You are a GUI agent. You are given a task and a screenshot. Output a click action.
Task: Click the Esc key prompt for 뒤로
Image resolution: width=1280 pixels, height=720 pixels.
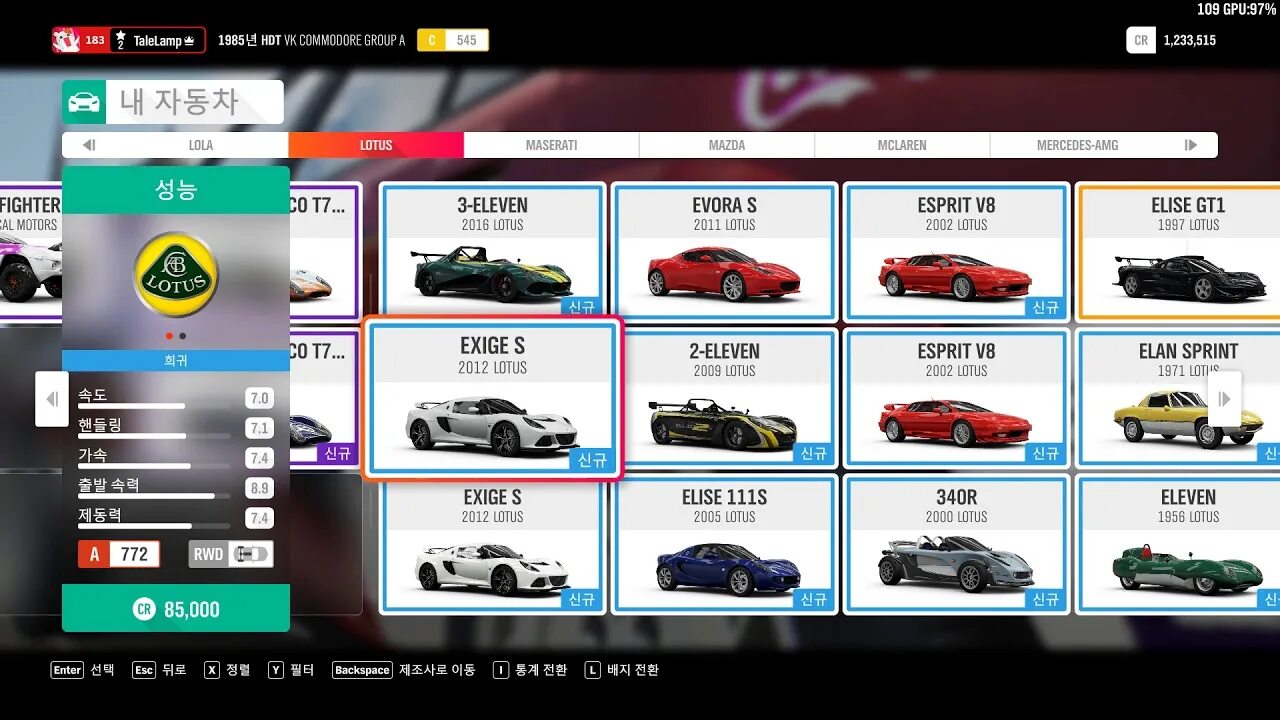144,670
